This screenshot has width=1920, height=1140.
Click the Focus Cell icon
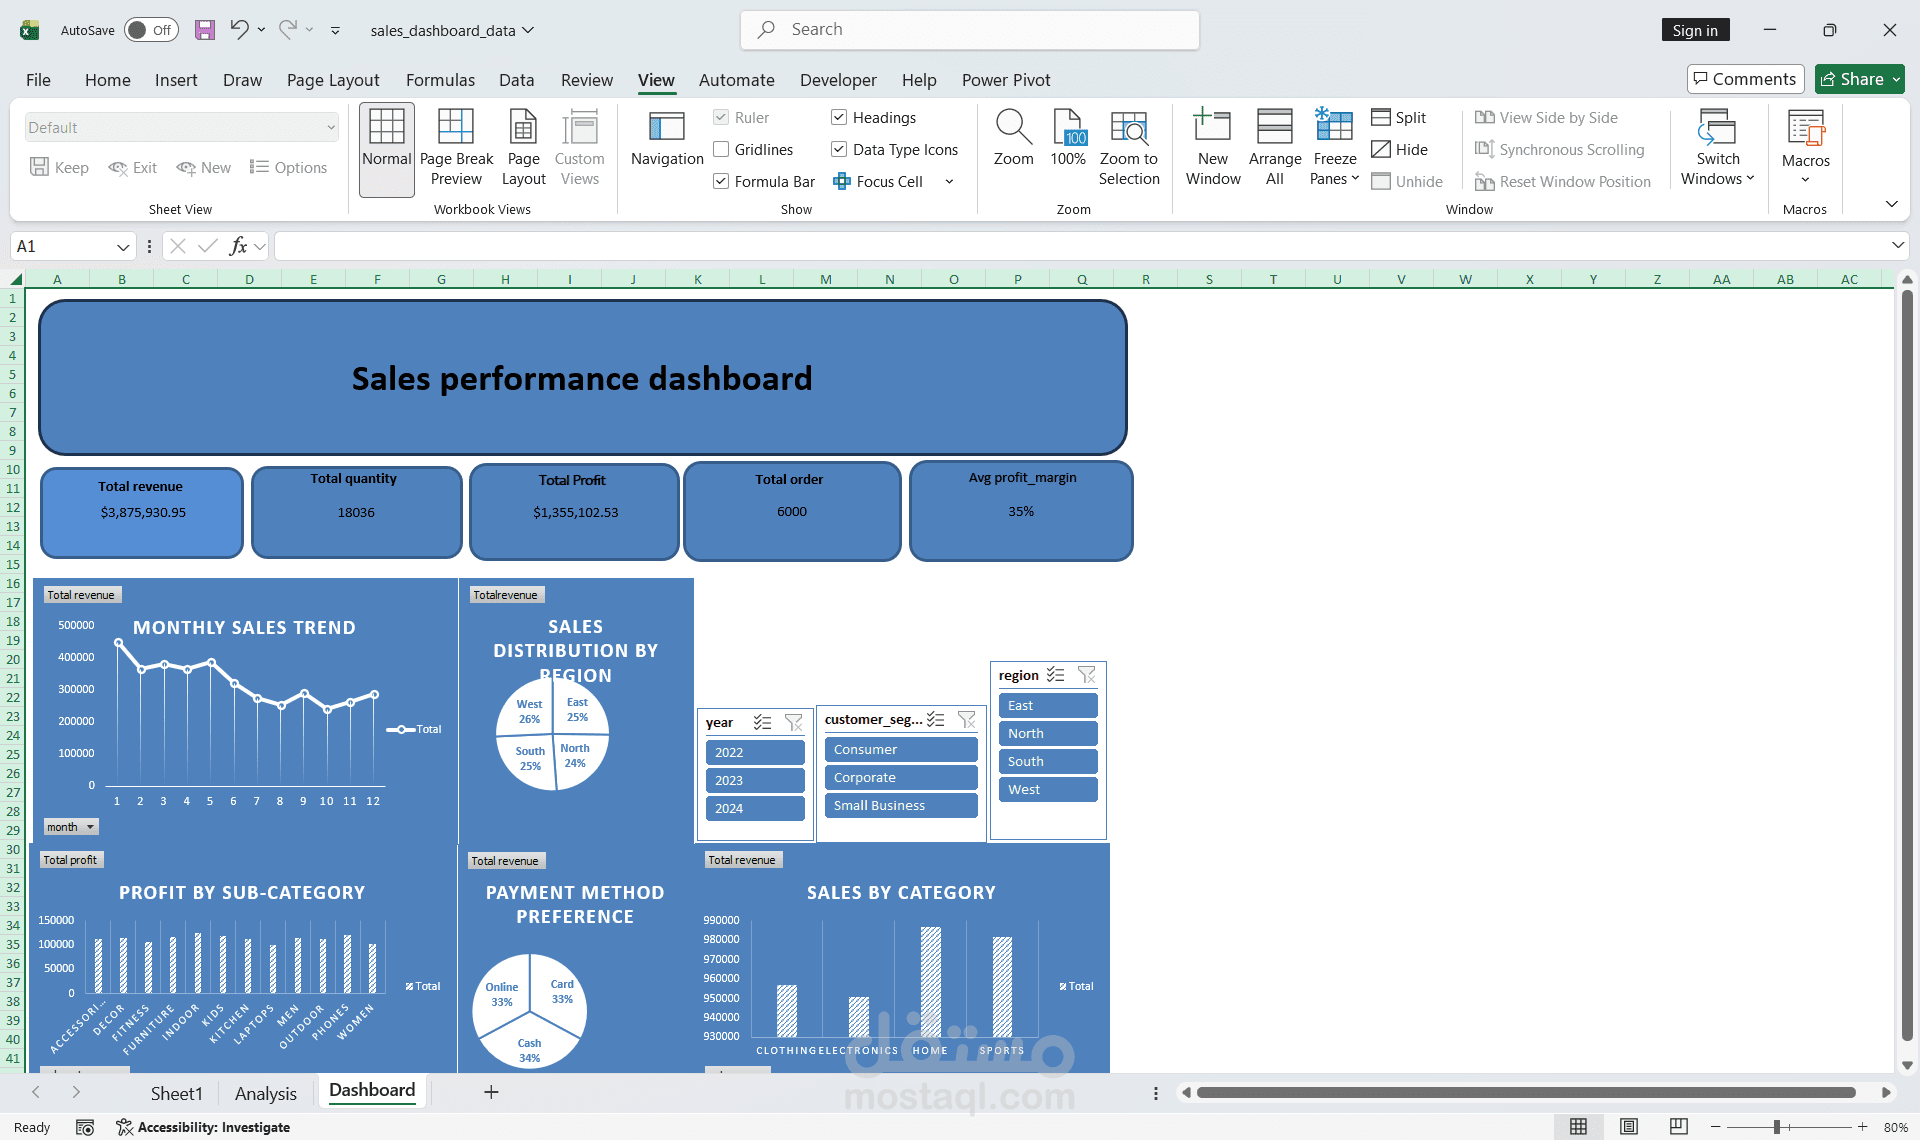842,182
